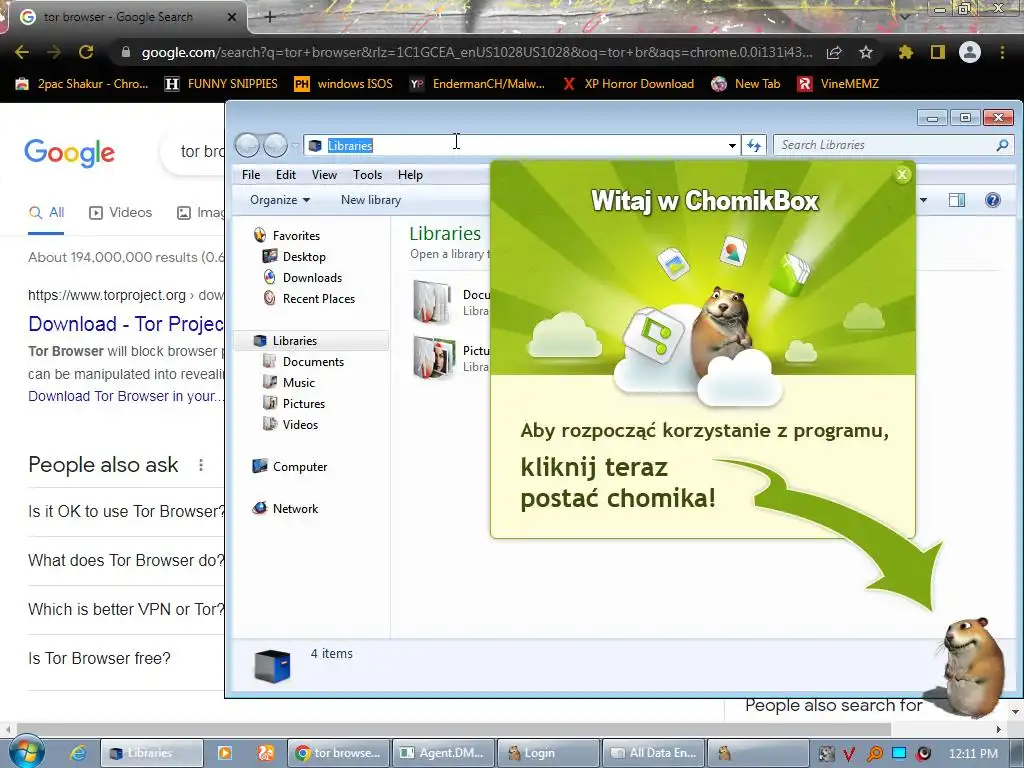The image size is (1024, 768).
Task: Select Computer in the navigation pane
Action: [x=289, y=467]
